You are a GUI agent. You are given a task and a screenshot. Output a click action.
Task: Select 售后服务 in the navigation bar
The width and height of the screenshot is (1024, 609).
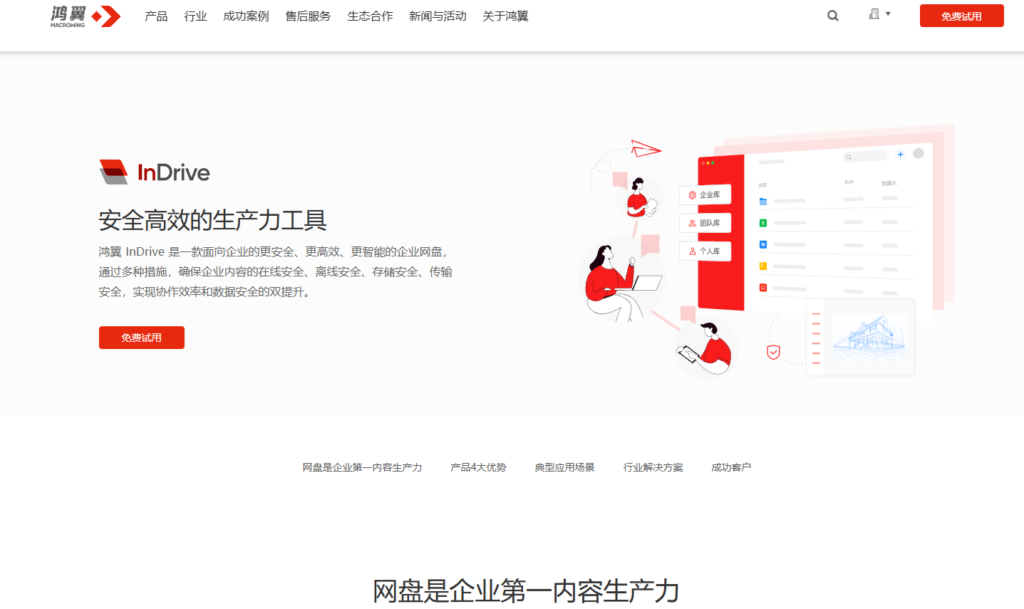coord(308,16)
